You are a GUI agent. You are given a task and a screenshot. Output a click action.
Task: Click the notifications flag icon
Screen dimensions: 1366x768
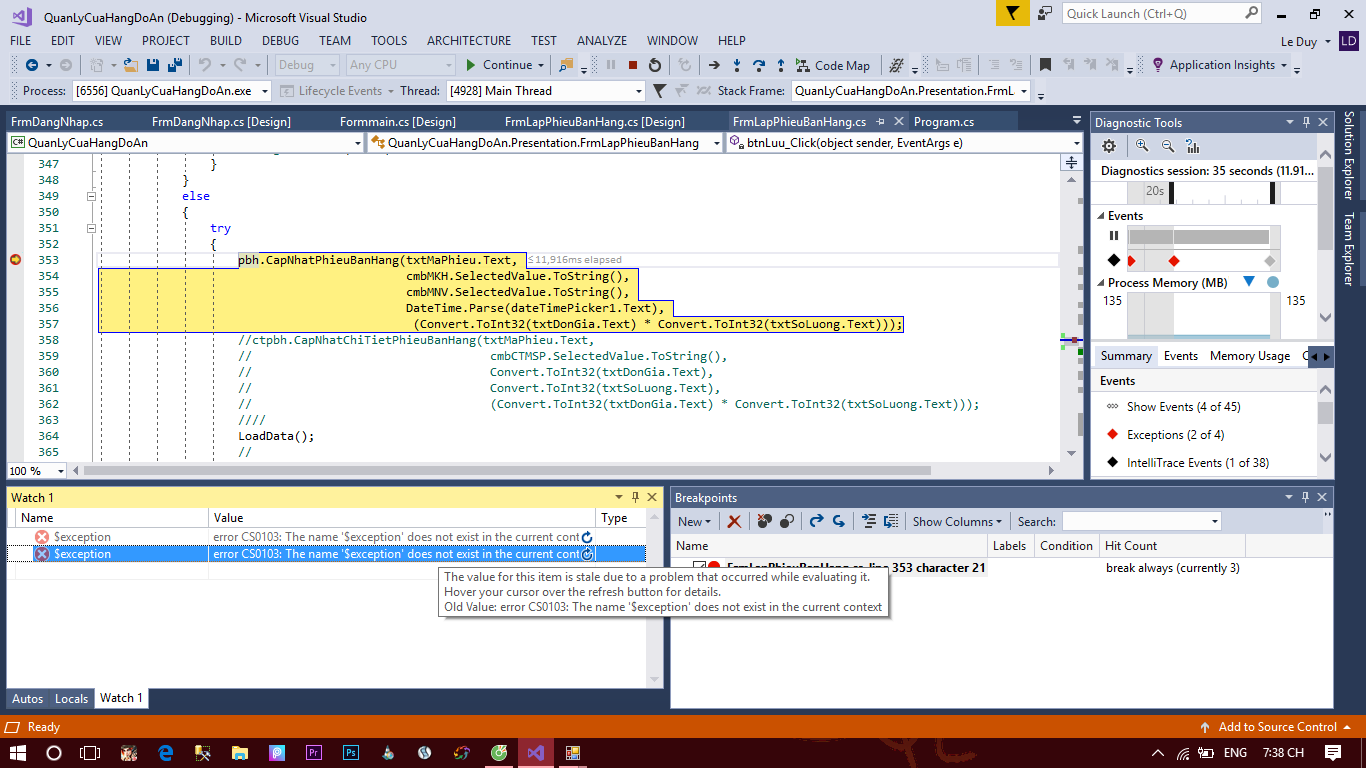tap(1012, 13)
